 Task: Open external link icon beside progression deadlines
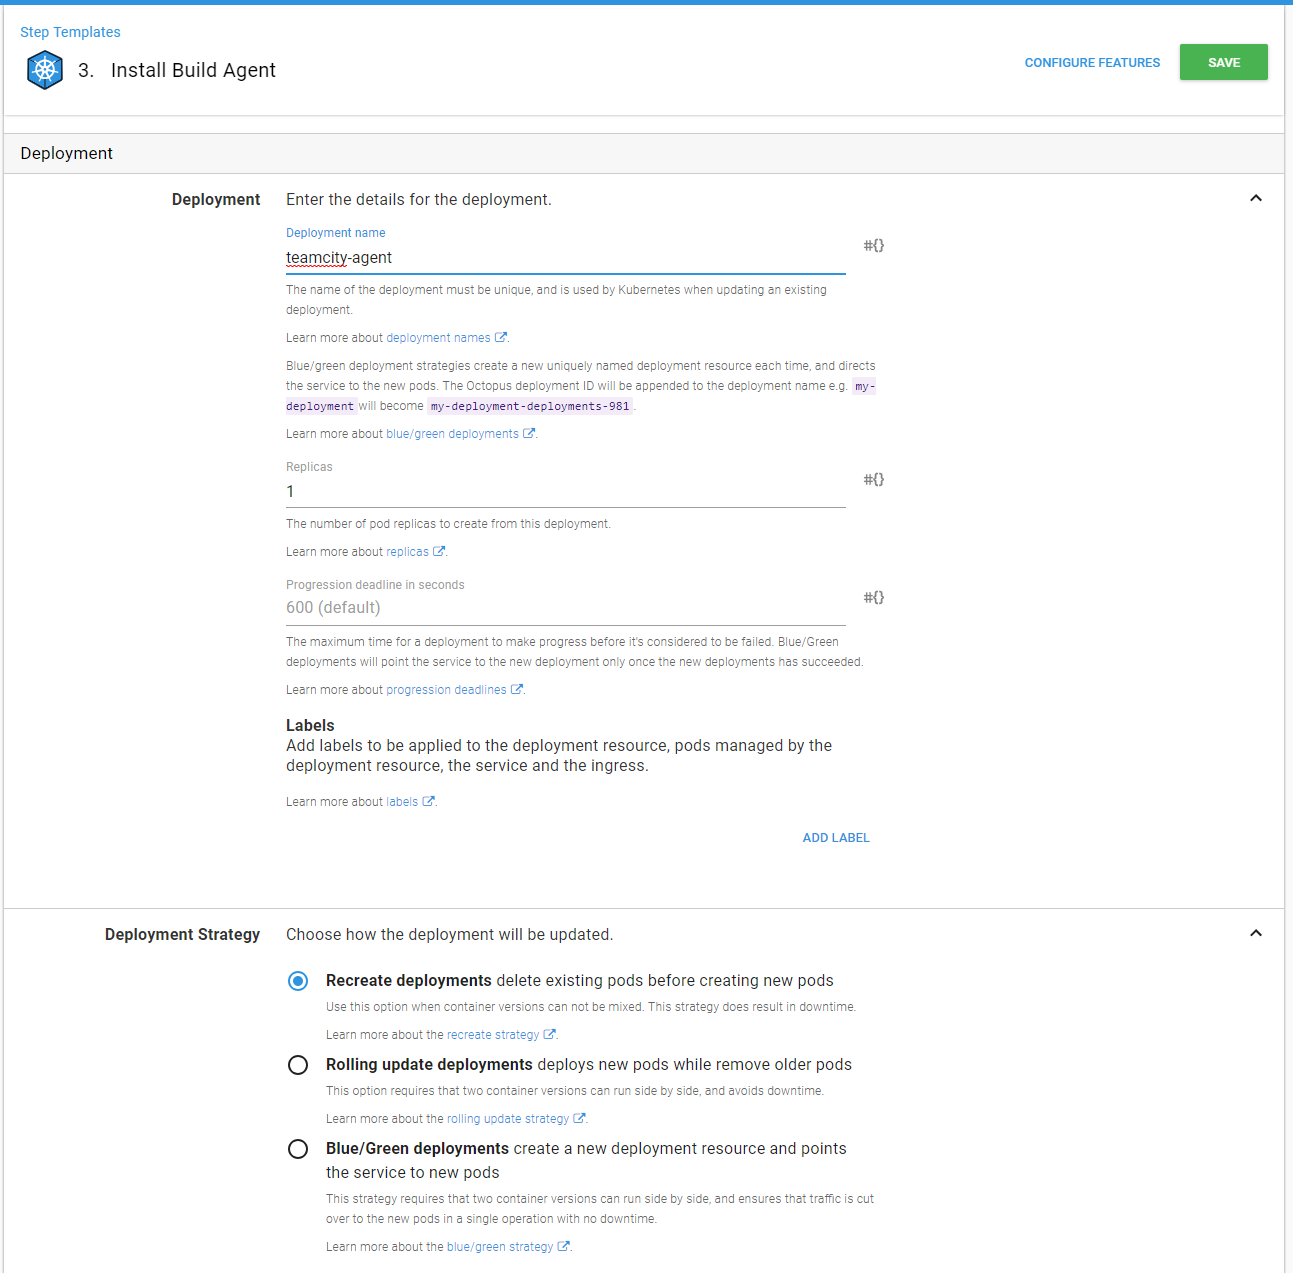517,690
